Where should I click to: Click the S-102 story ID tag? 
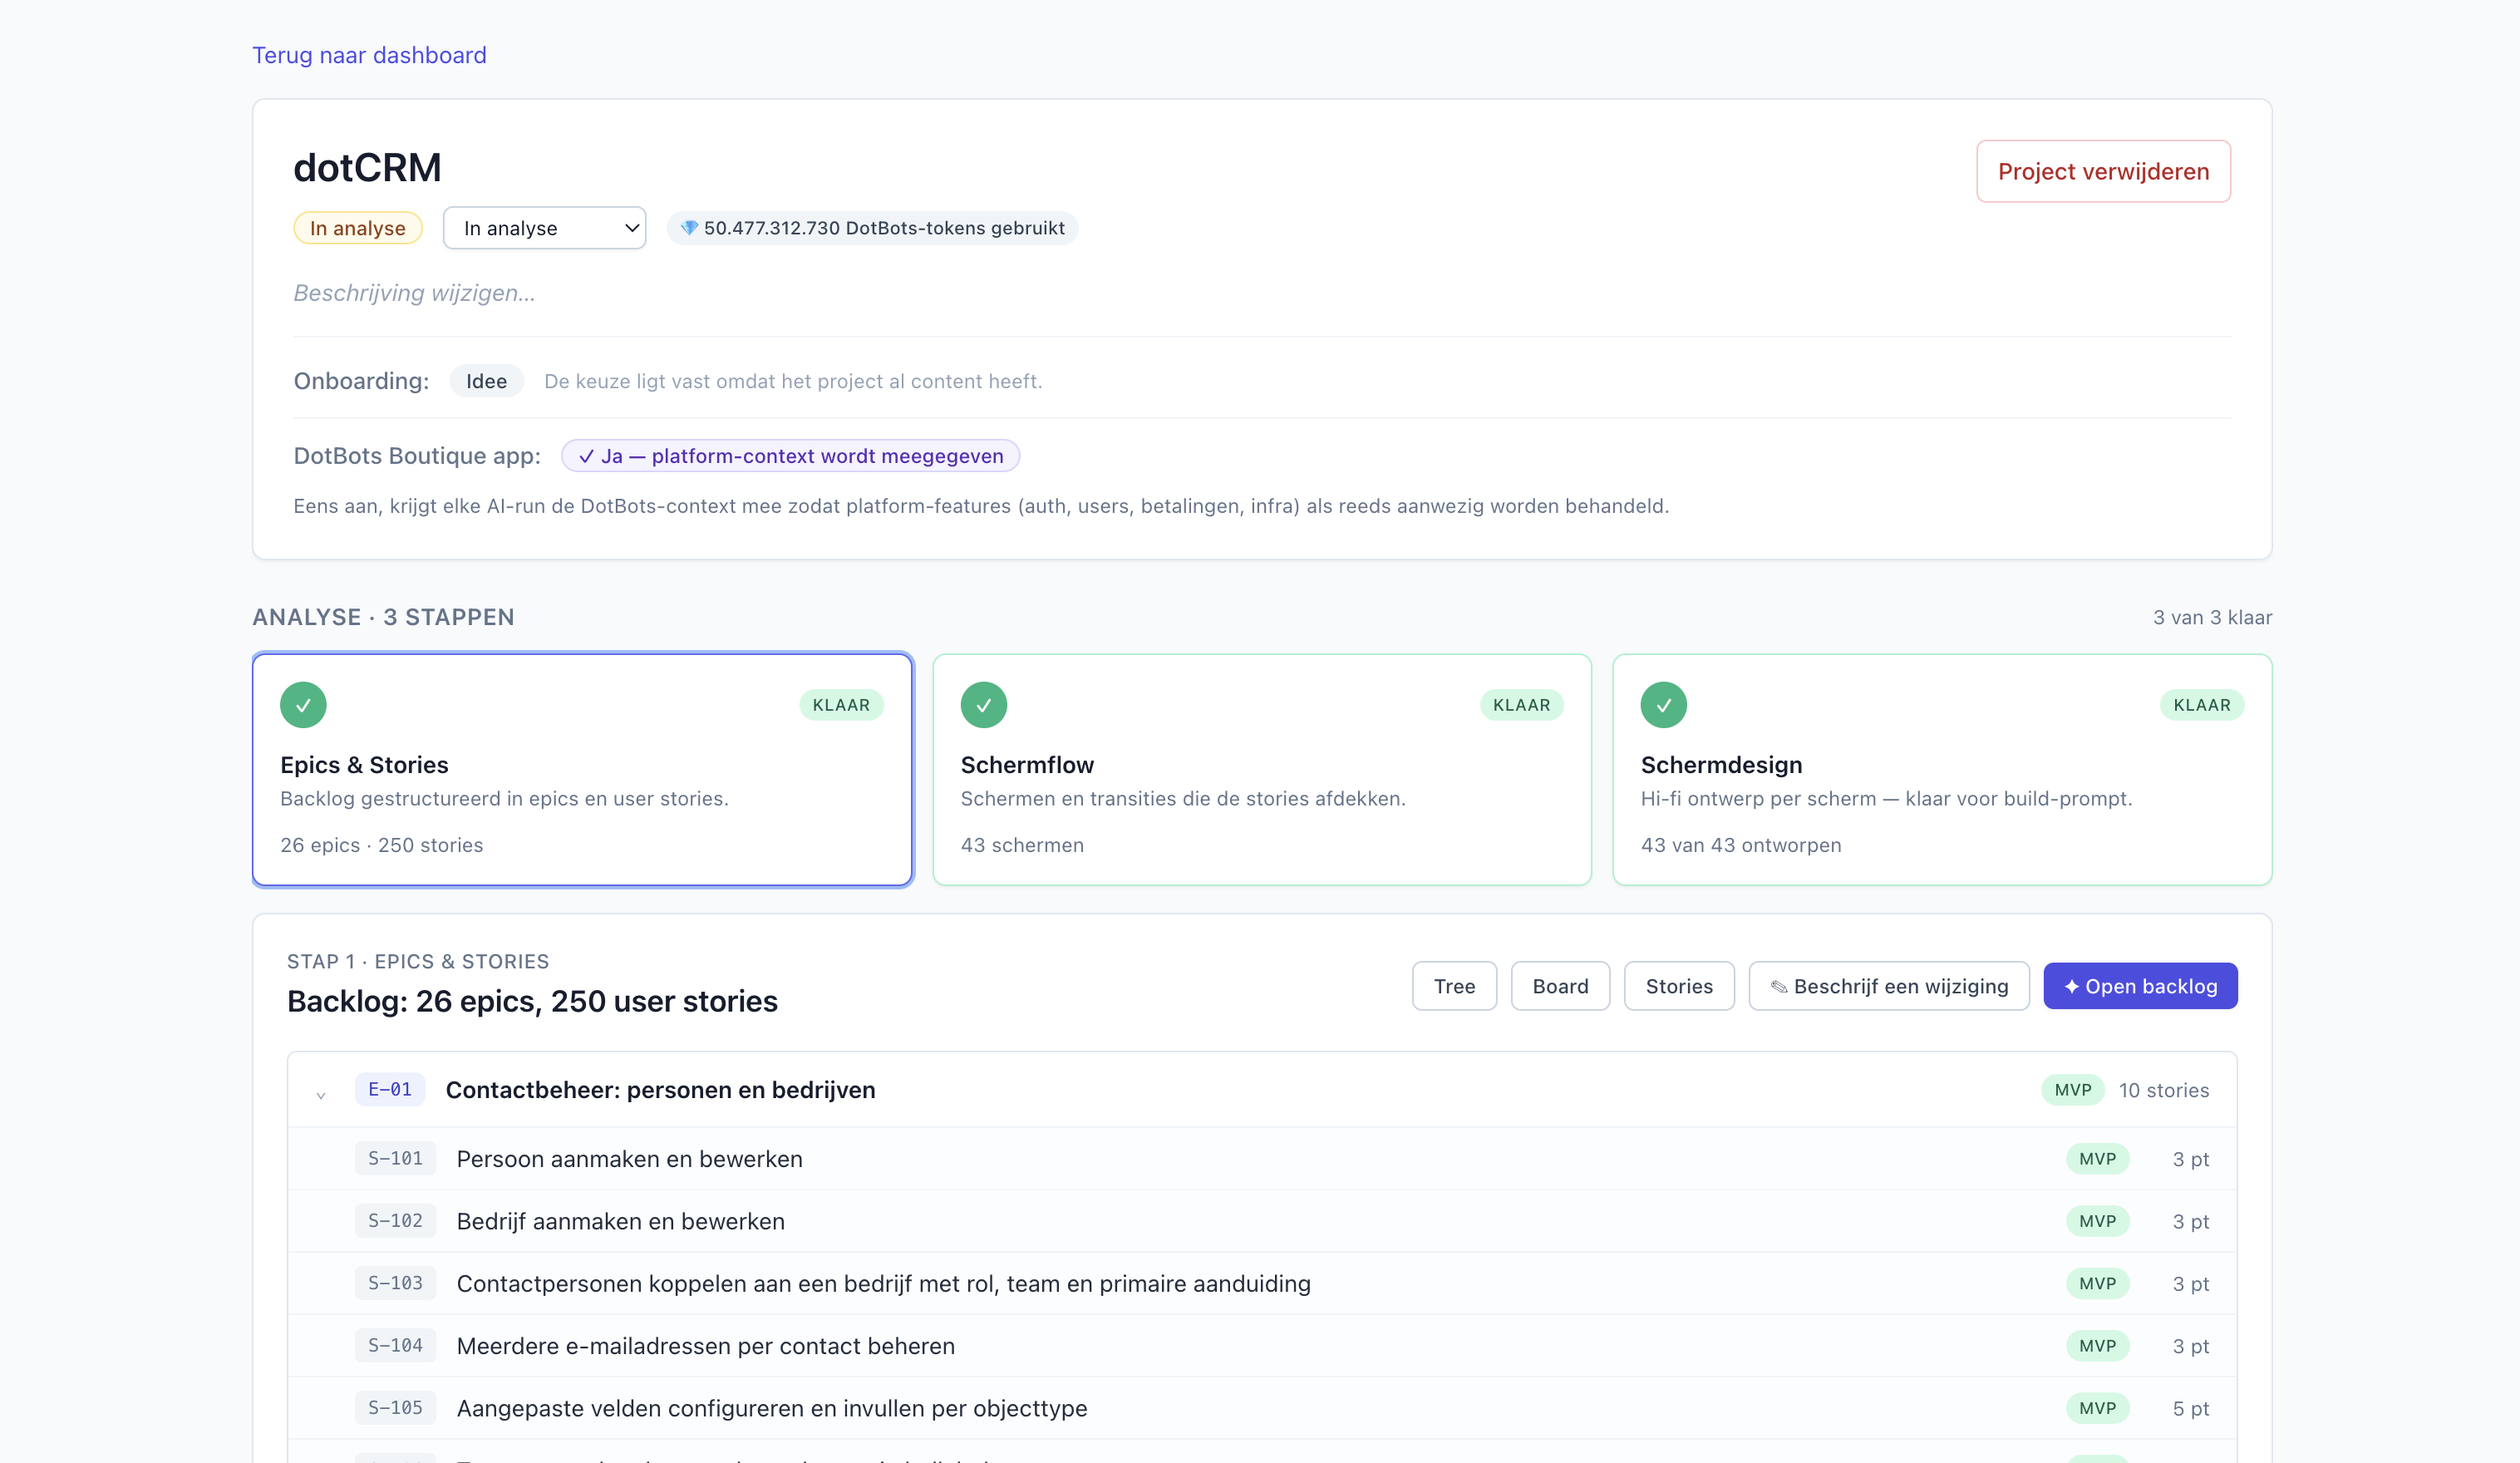coord(395,1220)
